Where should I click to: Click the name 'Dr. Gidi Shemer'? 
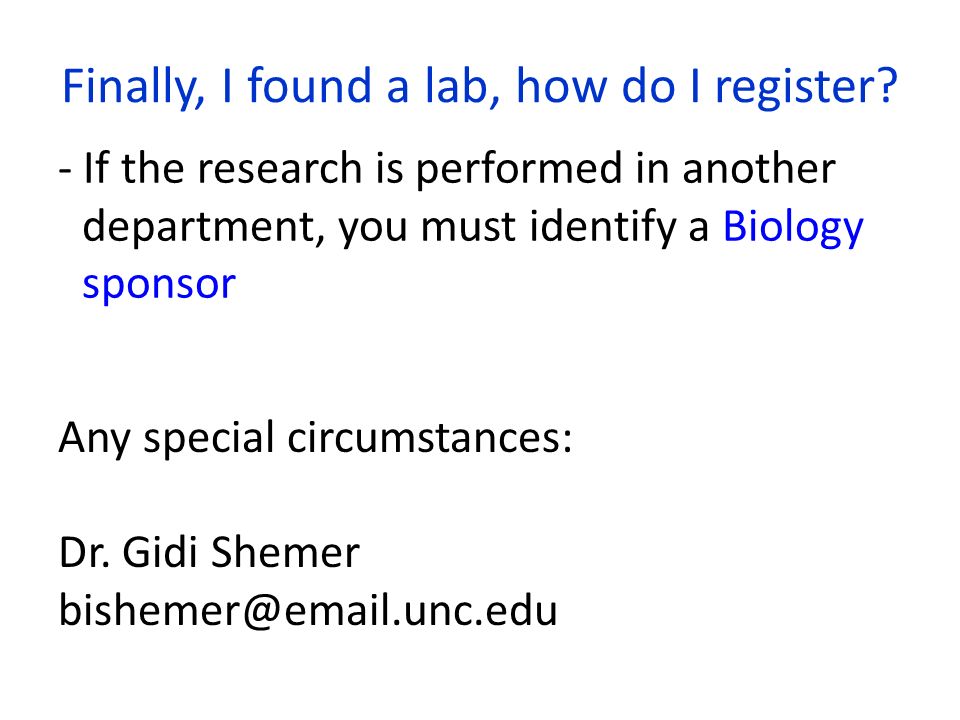pyautogui.click(x=209, y=552)
